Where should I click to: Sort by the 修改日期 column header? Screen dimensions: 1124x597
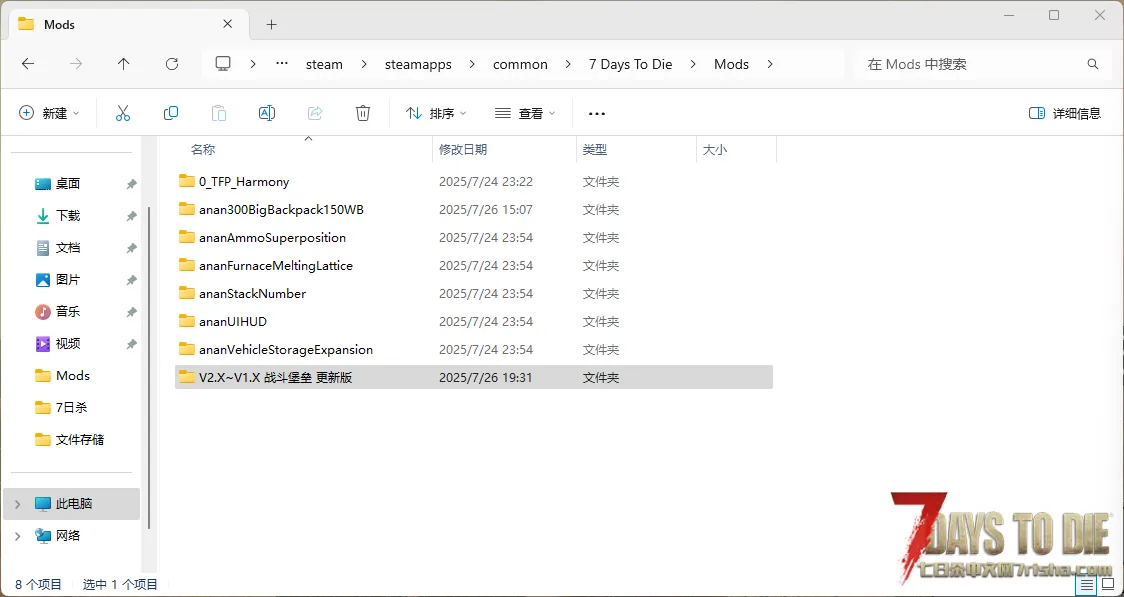pyautogui.click(x=463, y=149)
